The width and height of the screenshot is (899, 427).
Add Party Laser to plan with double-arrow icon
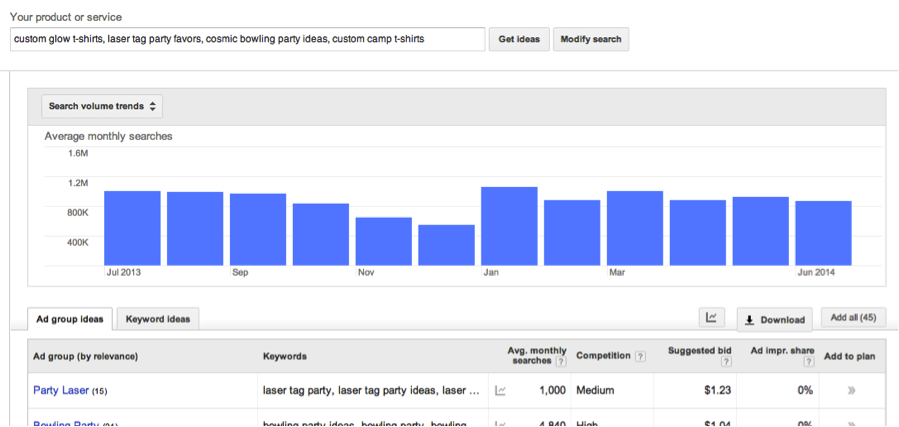pos(851,390)
